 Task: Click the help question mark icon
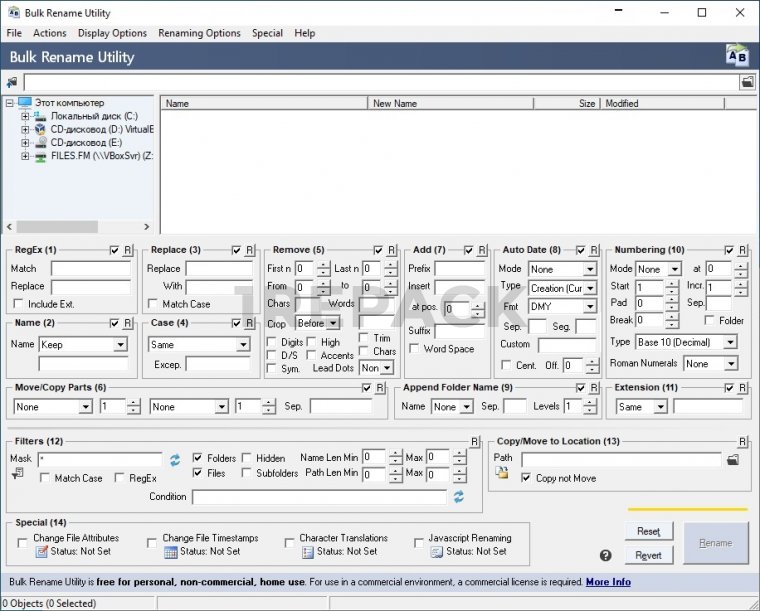point(605,555)
